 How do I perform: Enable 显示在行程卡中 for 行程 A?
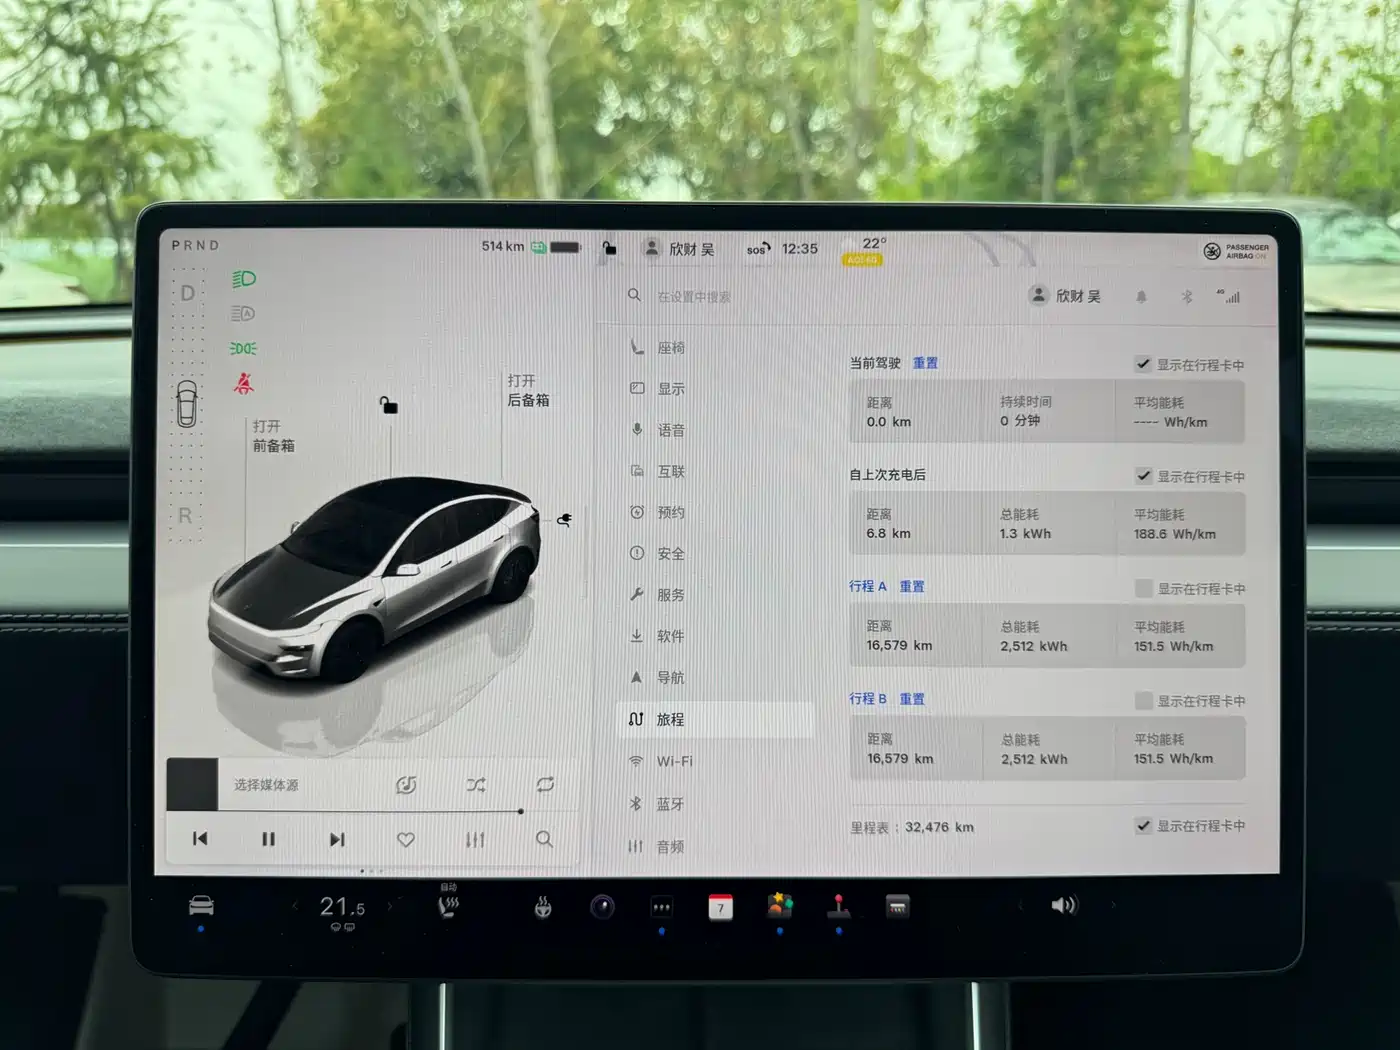(x=1143, y=588)
